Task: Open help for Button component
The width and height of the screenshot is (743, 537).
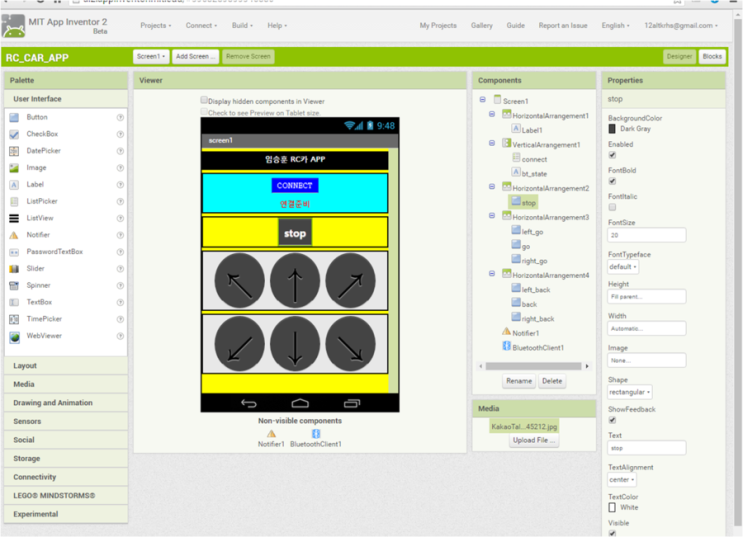Action: (x=120, y=117)
